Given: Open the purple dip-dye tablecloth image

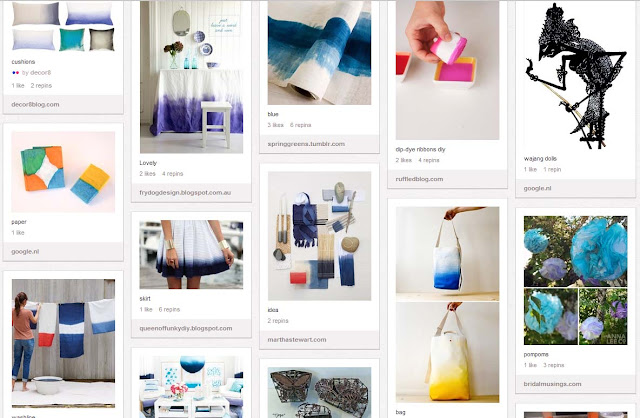Looking at the screenshot, I should [x=191, y=77].
